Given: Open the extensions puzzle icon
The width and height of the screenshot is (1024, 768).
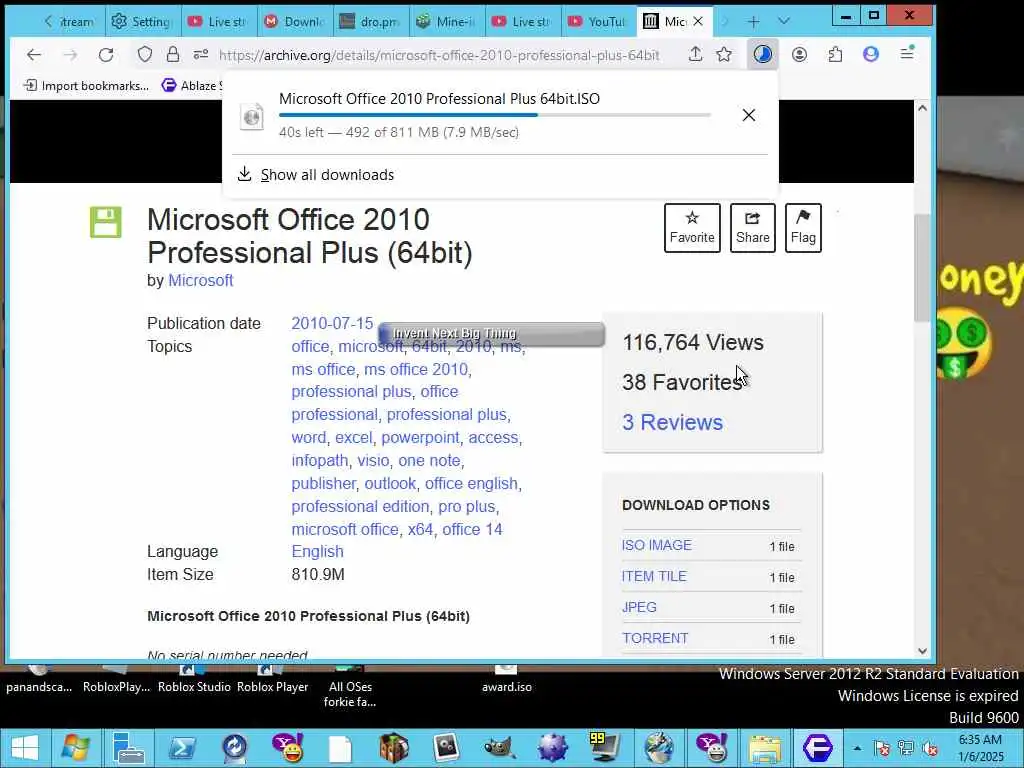Looking at the screenshot, I should 835,55.
